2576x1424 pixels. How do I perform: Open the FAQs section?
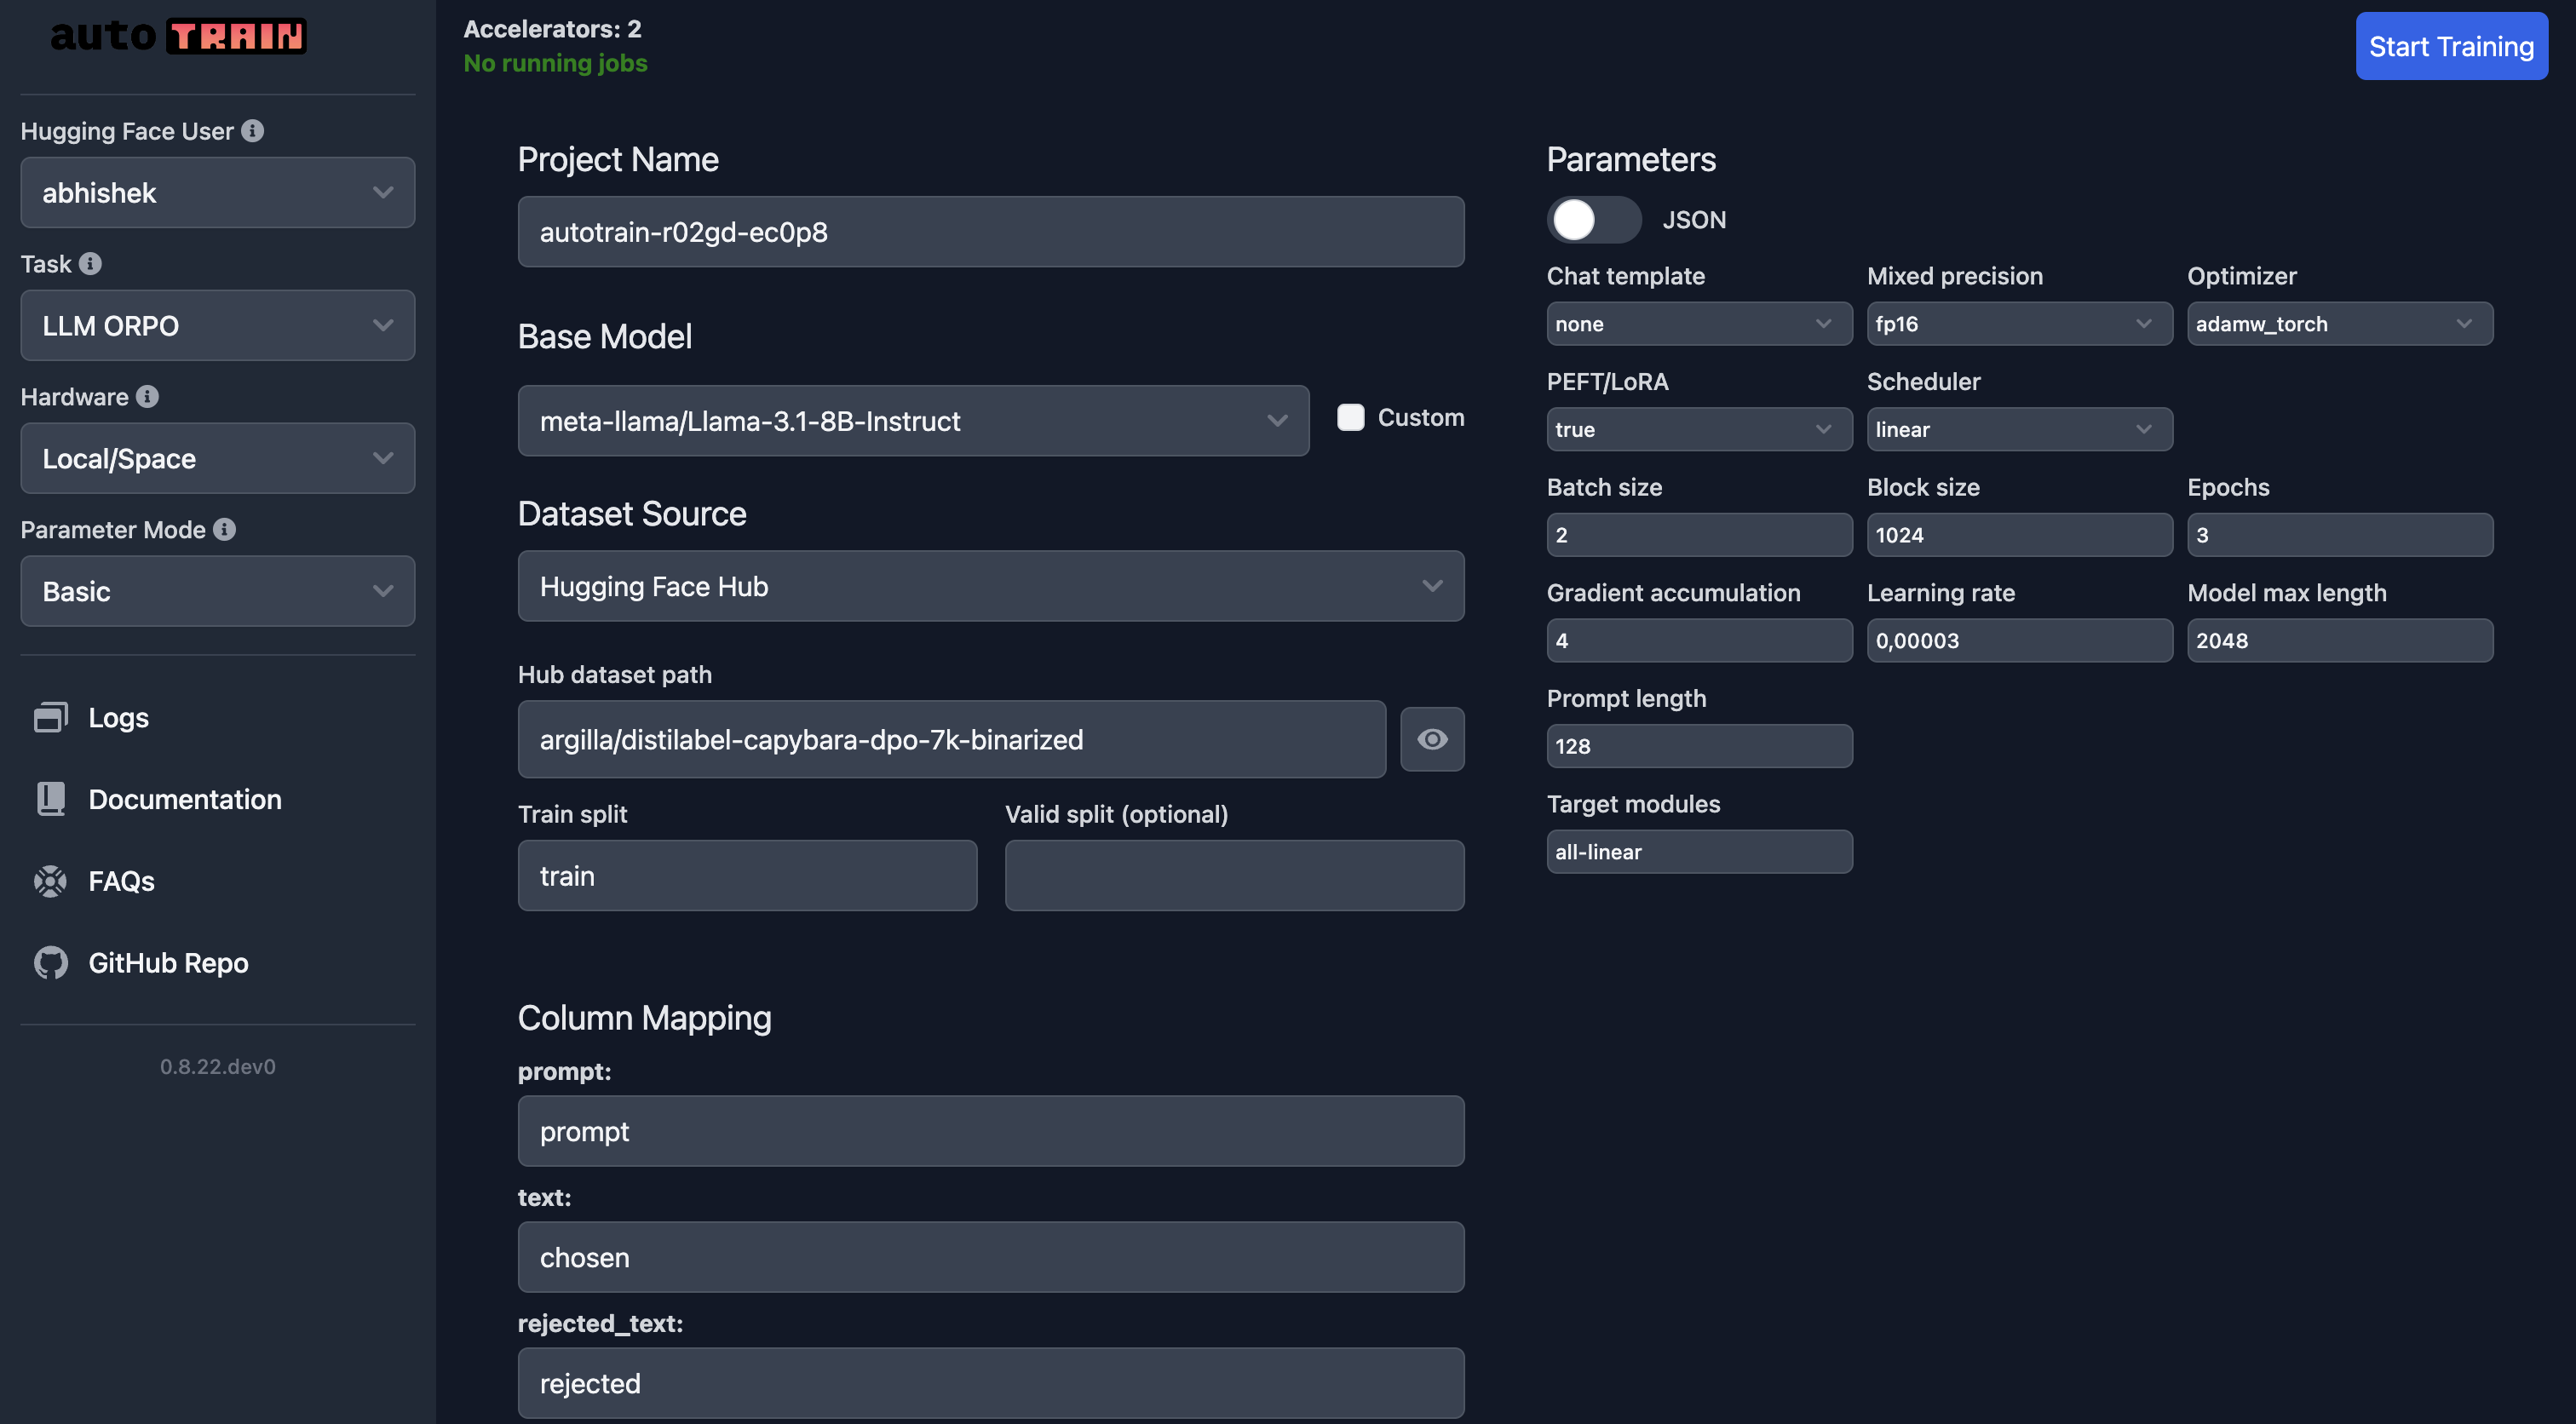click(119, 879)
